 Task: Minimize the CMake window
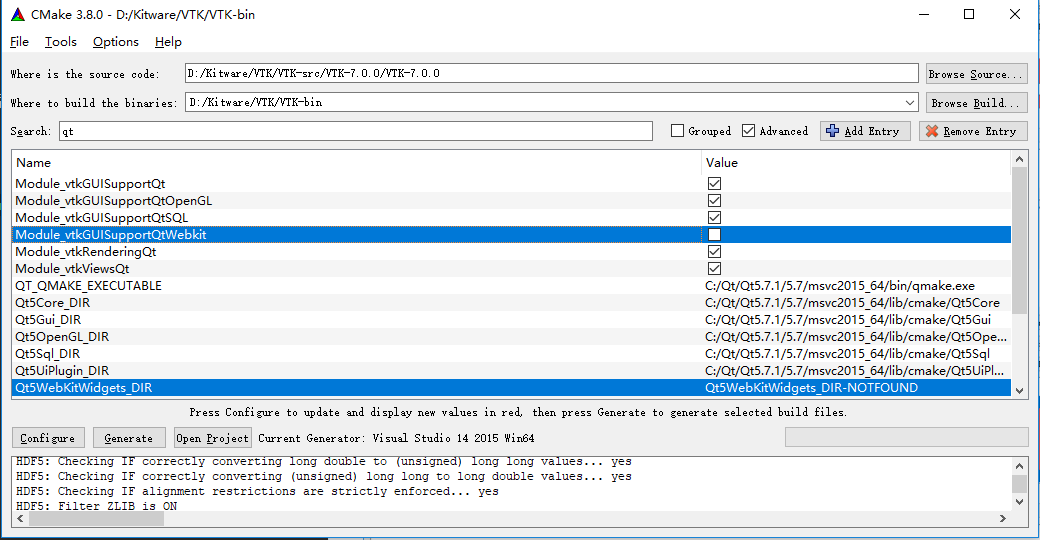pos(923,14)
